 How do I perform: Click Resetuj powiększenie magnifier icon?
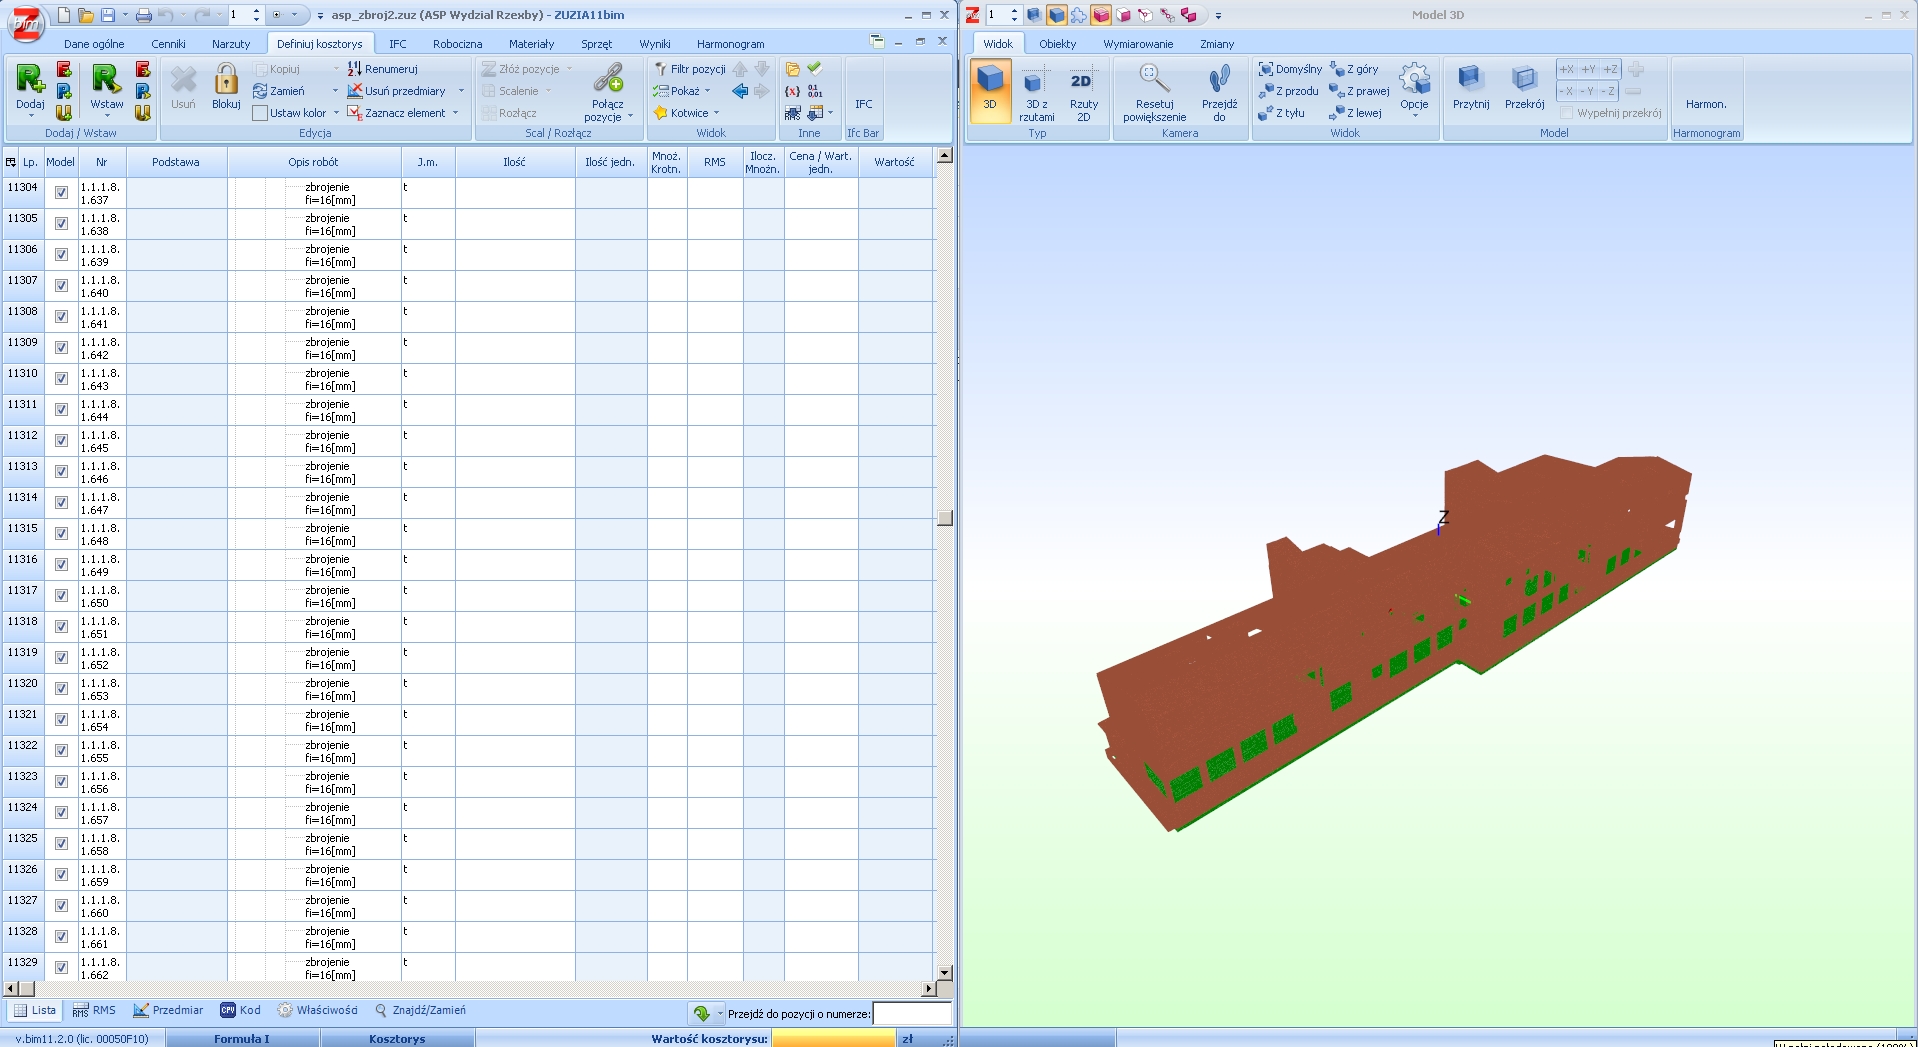1153,80
